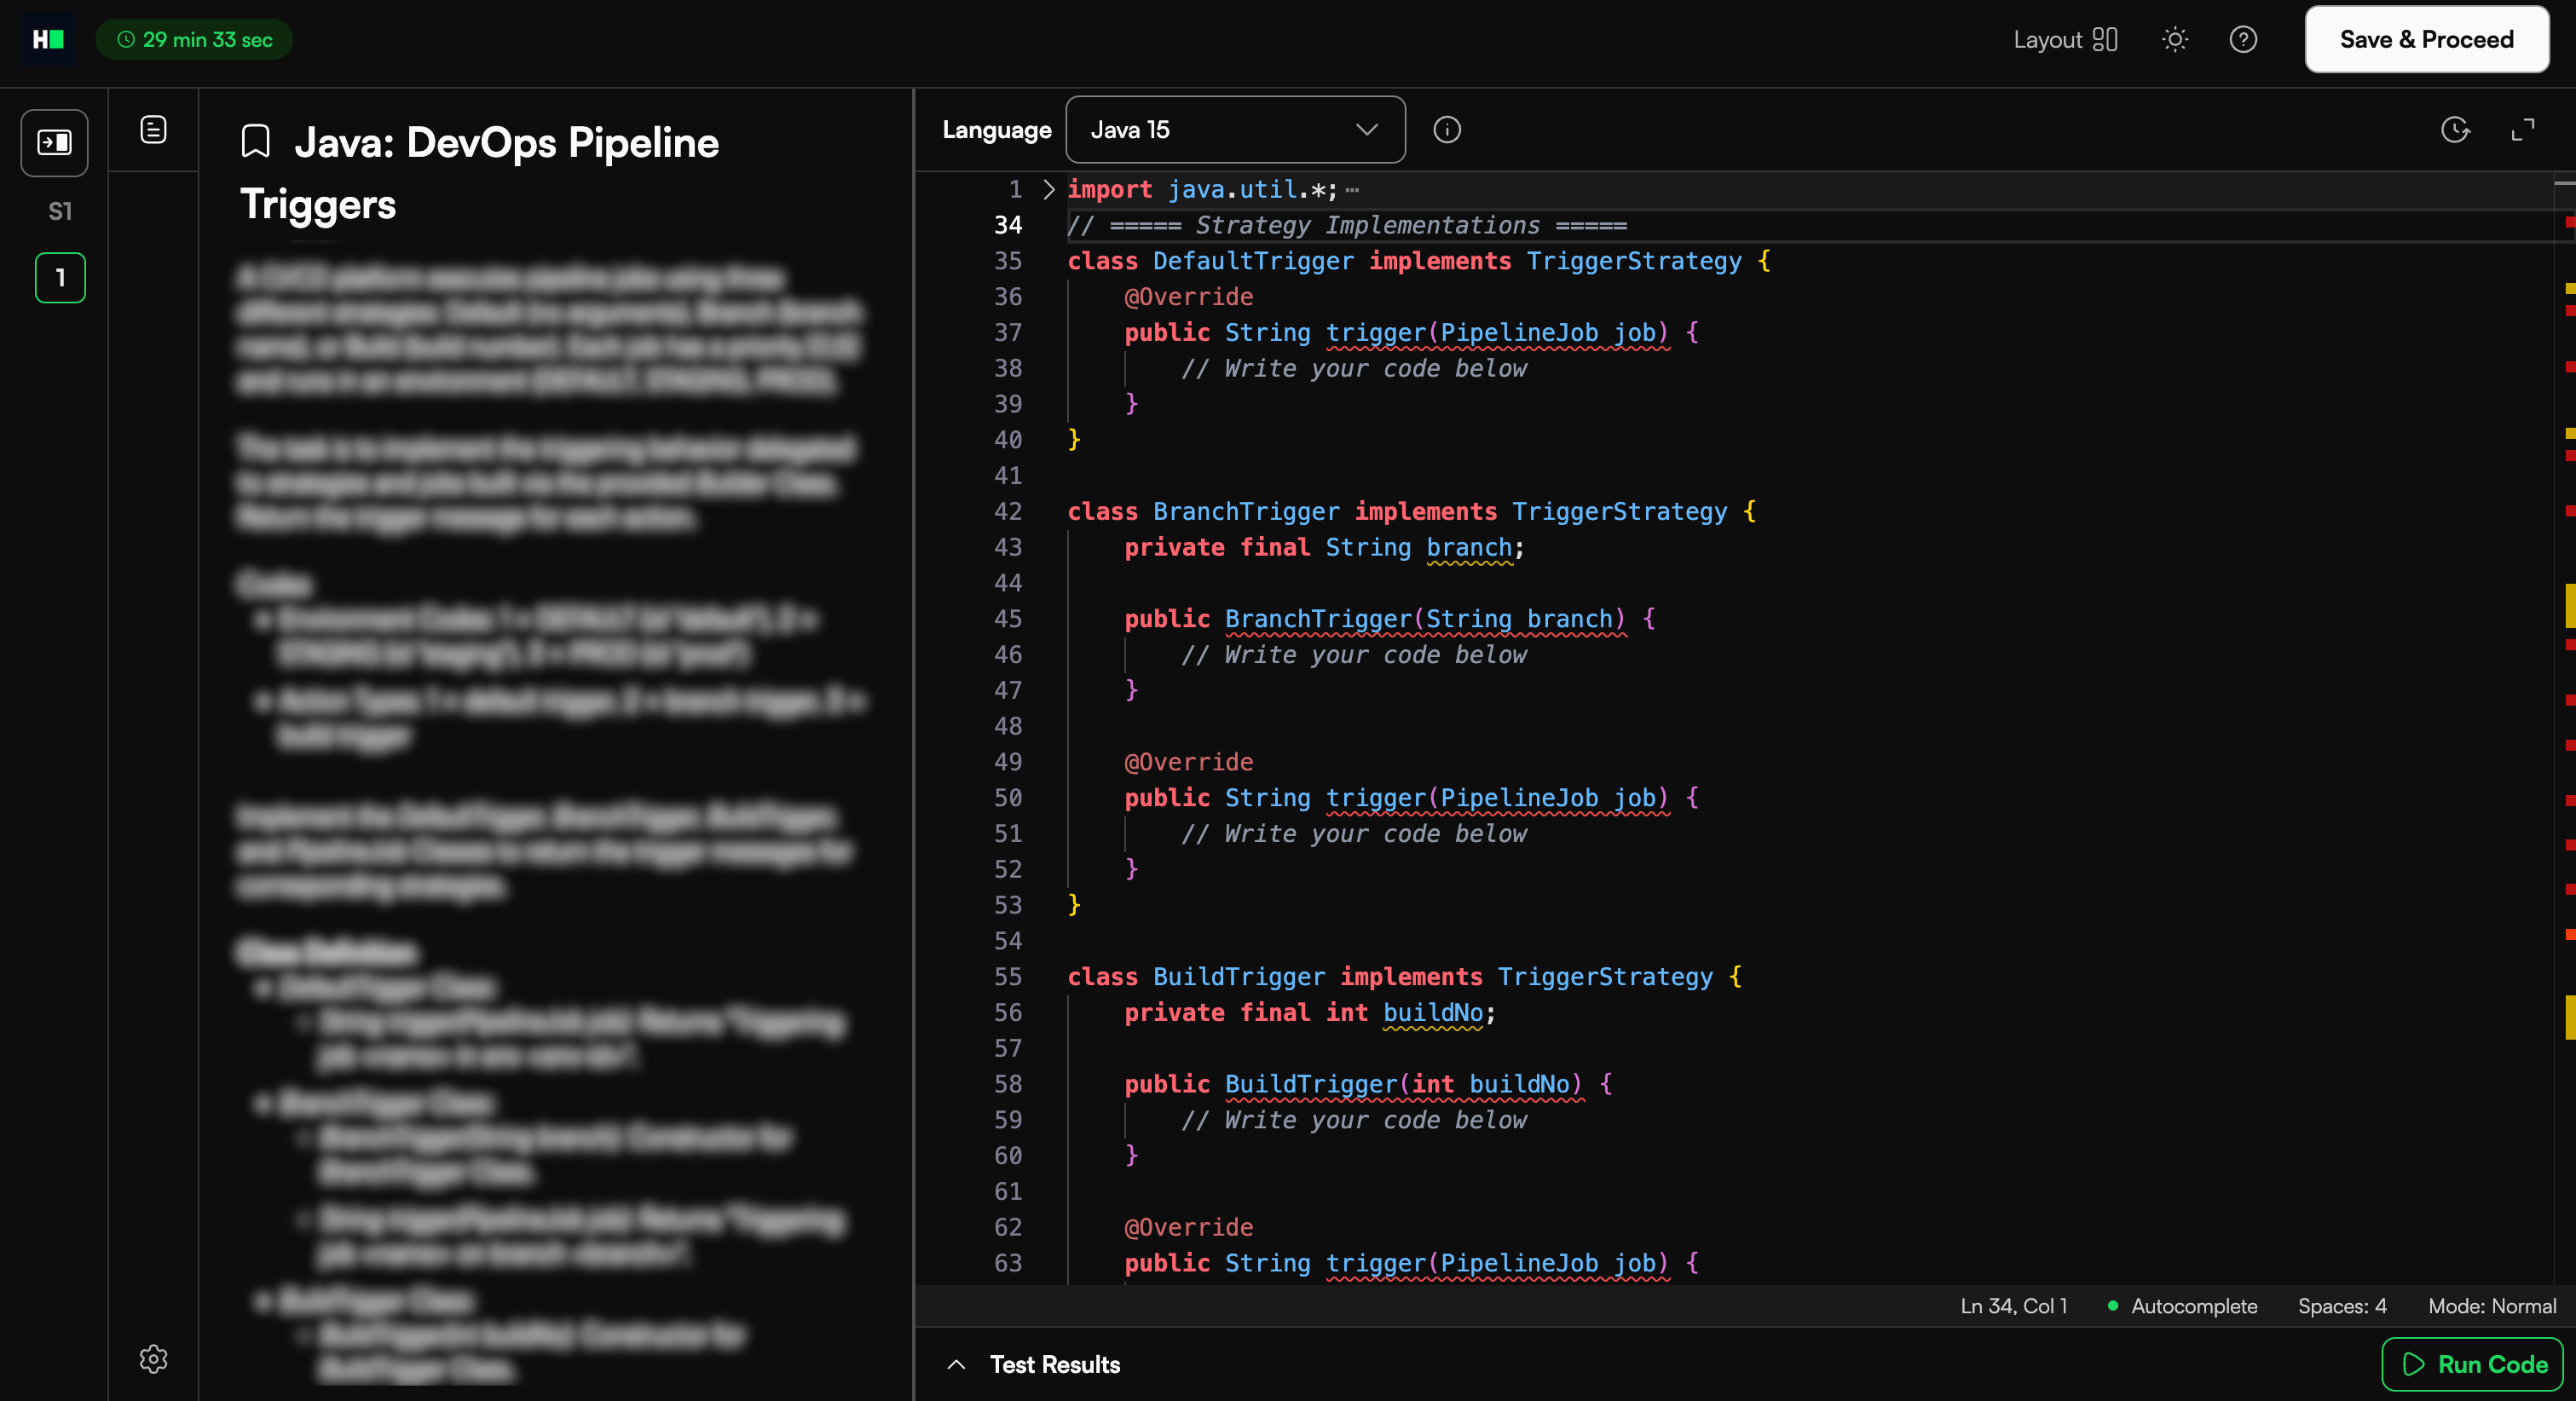Expand folded import code at line 1
Image resolution: width=2576 pixels, height=1401 pixels.
pos(1048,189)
